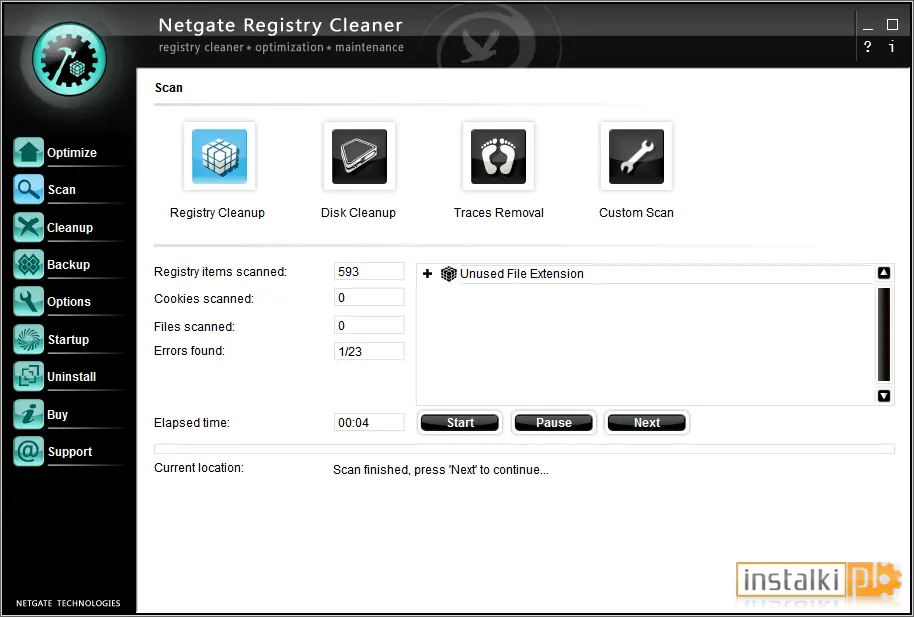The width and height of the screenshot is (914, 617).
Task: Click the Backup icon in sidebar
Action: pyautogui.click(x=29, y=265)
